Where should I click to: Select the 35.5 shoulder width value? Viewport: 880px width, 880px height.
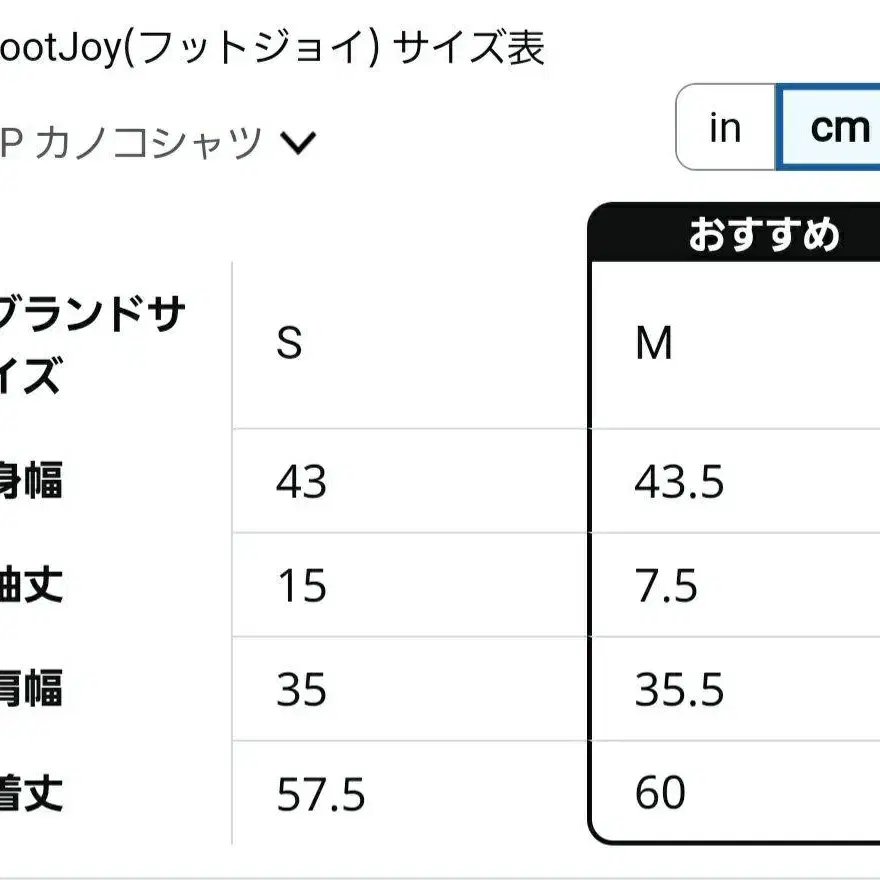pyautogui.click(x=679, y=690)
